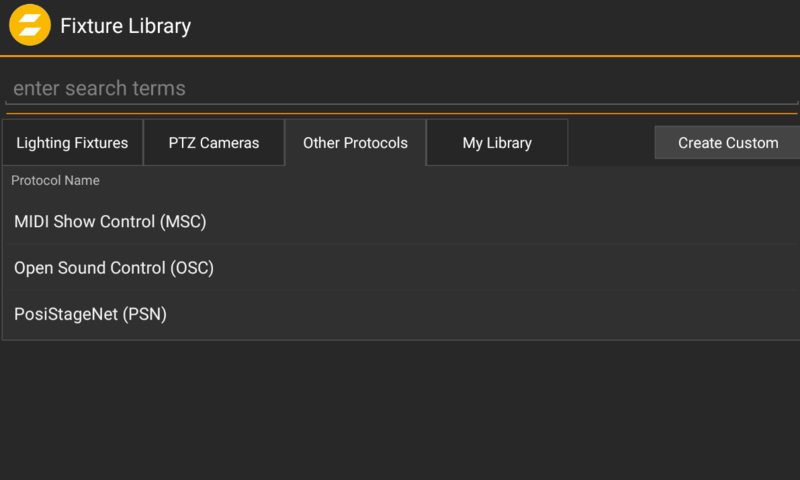Image resolution: width=800 pixels, height=480 pixels.
Task: Click the word Cameras in the PTZ tab
Action: click(x=230, y=143)
